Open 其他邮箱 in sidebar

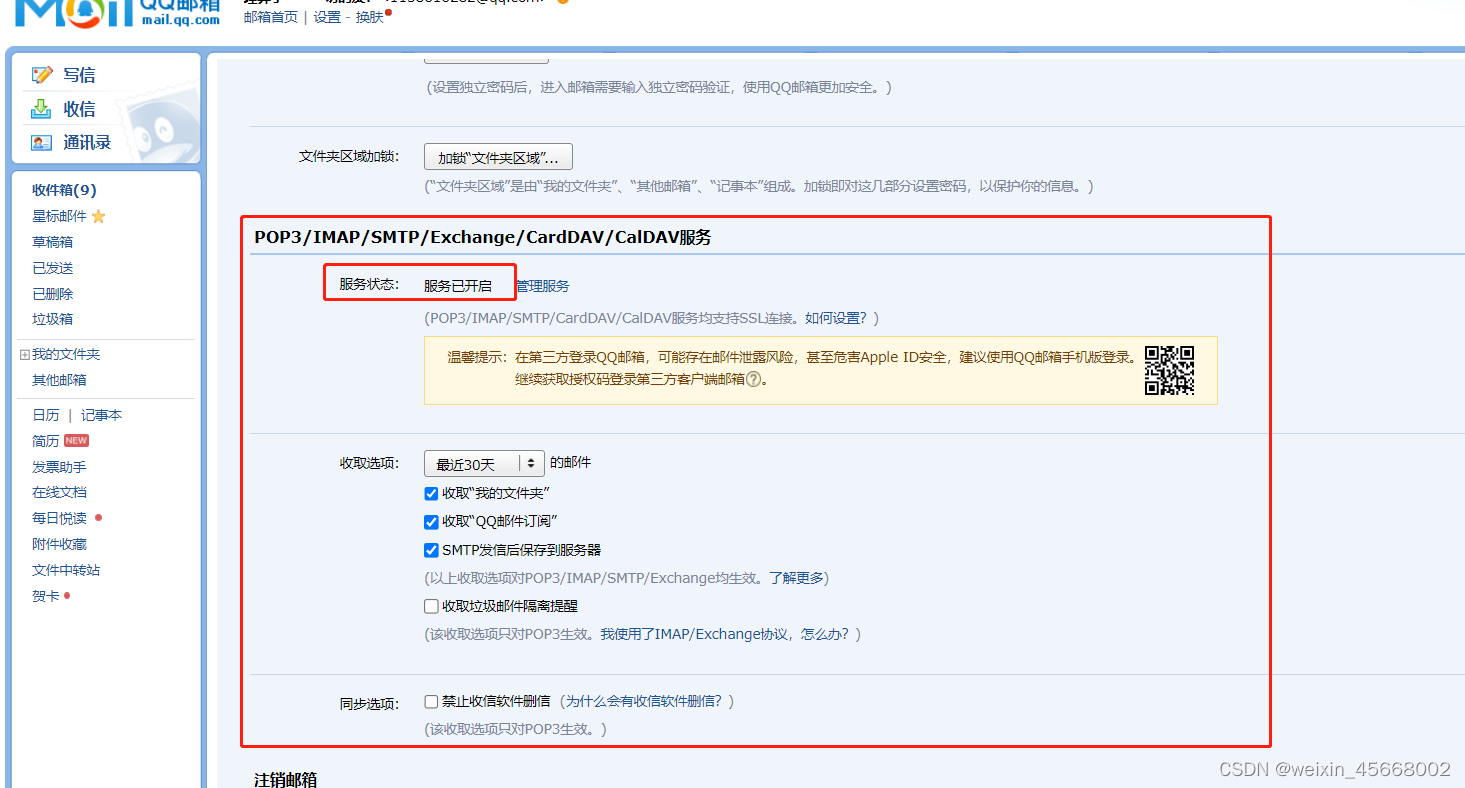tap(59, 380)
